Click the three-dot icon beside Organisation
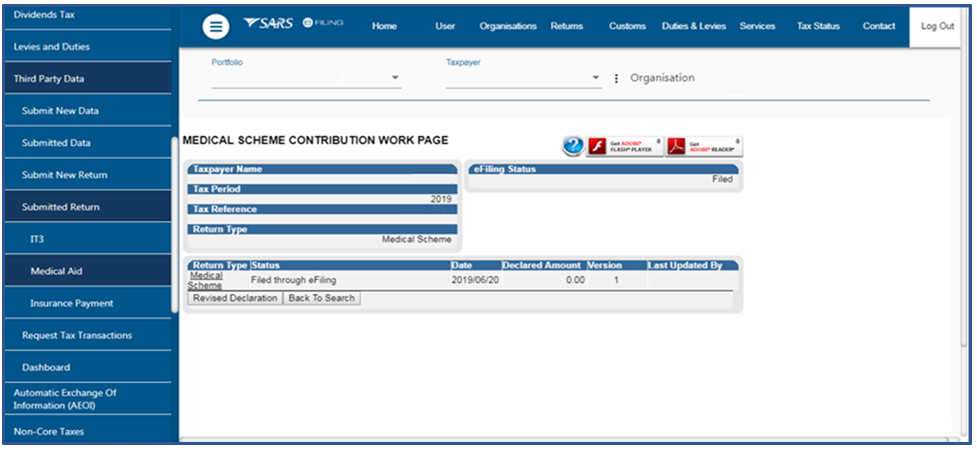 click(x=616, y=78)
